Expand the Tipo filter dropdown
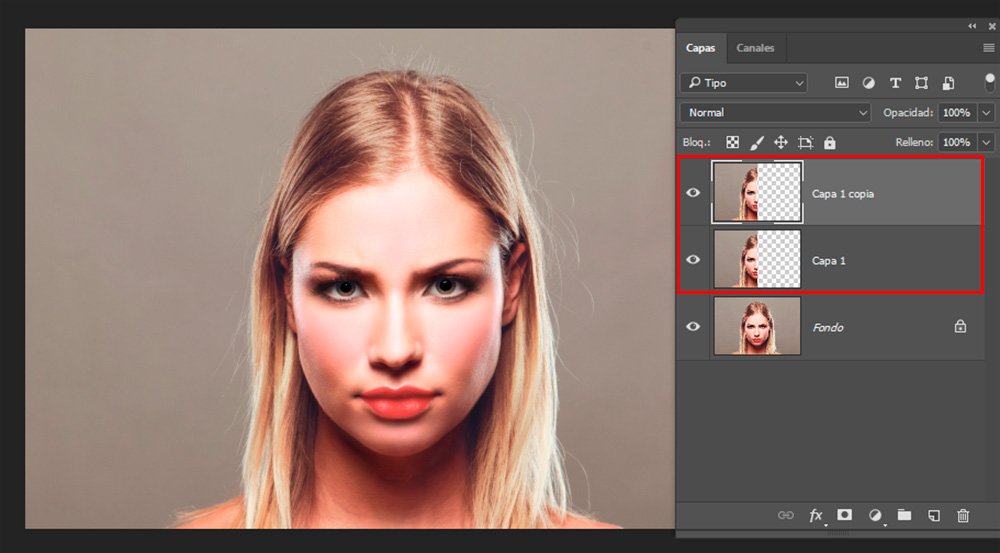 tap(743, 83)
